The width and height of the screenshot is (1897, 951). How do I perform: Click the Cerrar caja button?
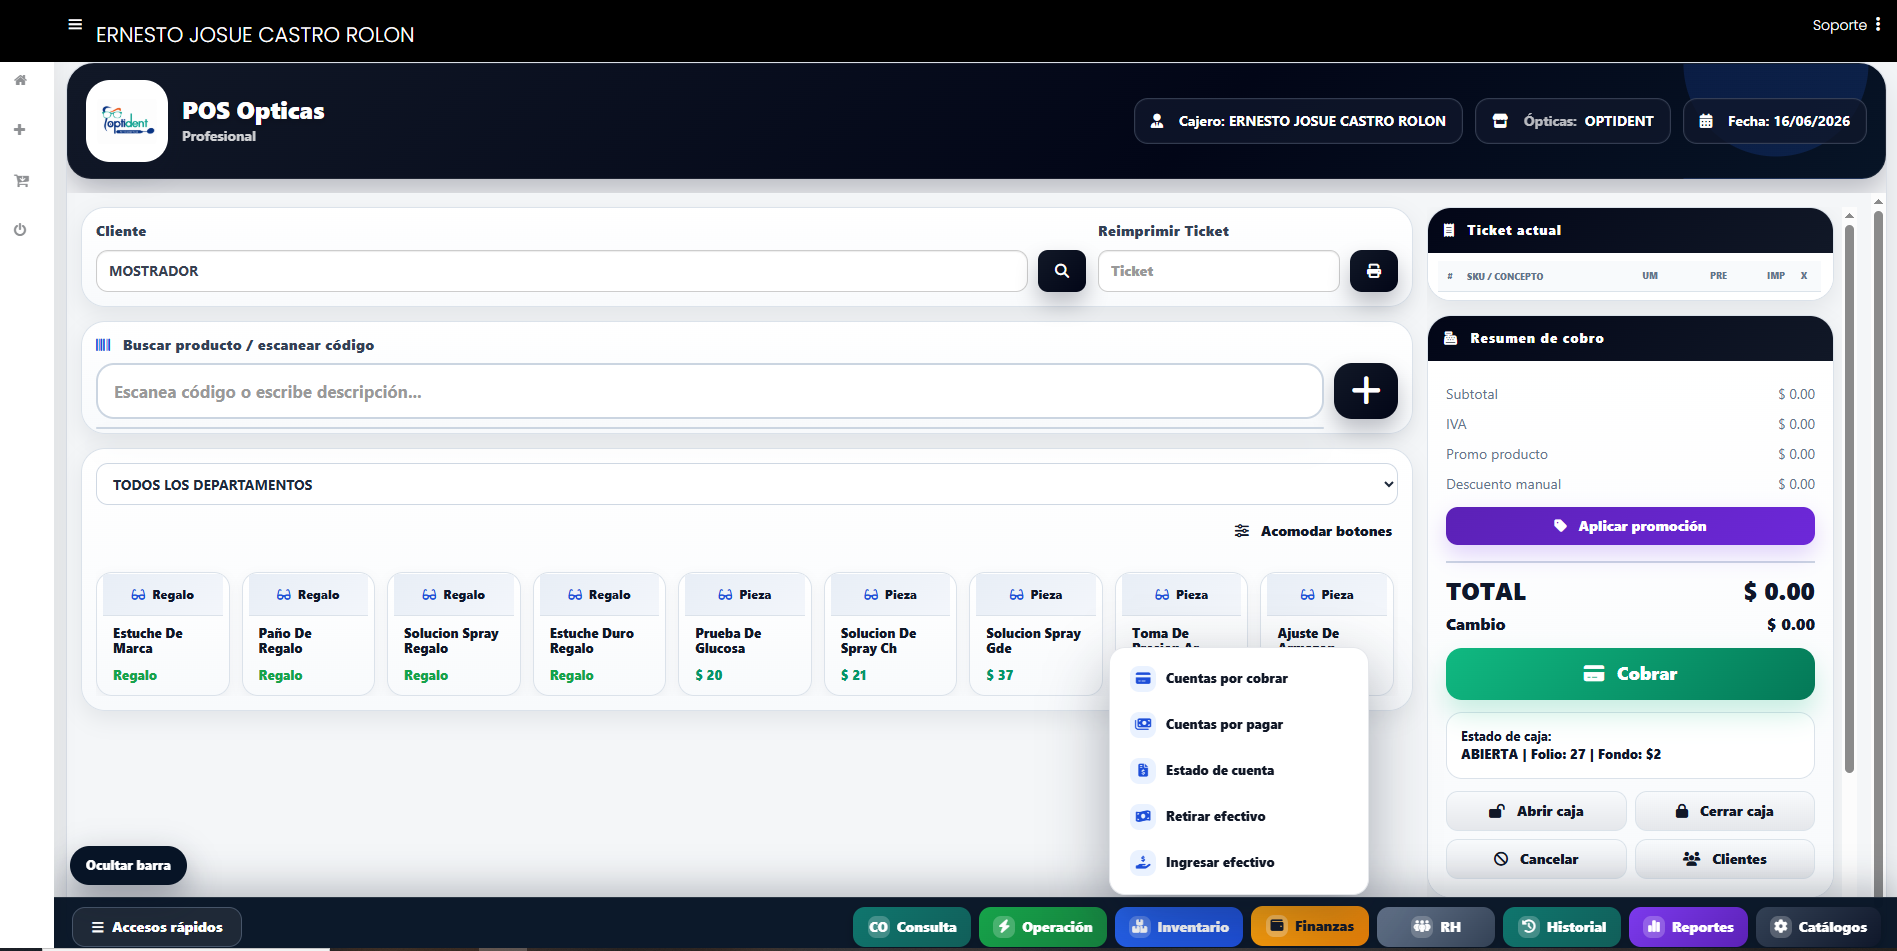1725,811
